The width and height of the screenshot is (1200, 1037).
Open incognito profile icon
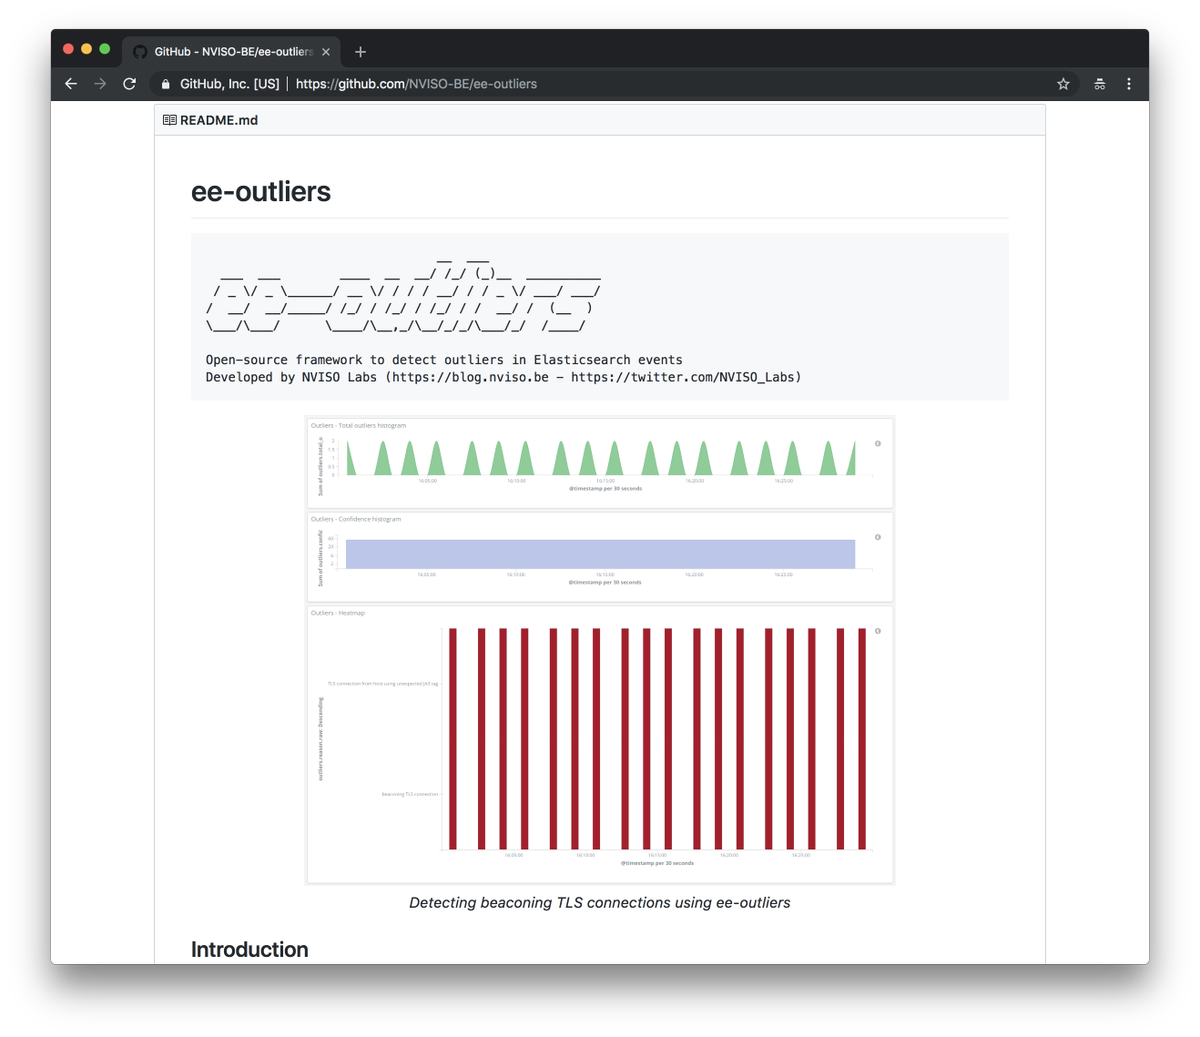(1099, 84)
